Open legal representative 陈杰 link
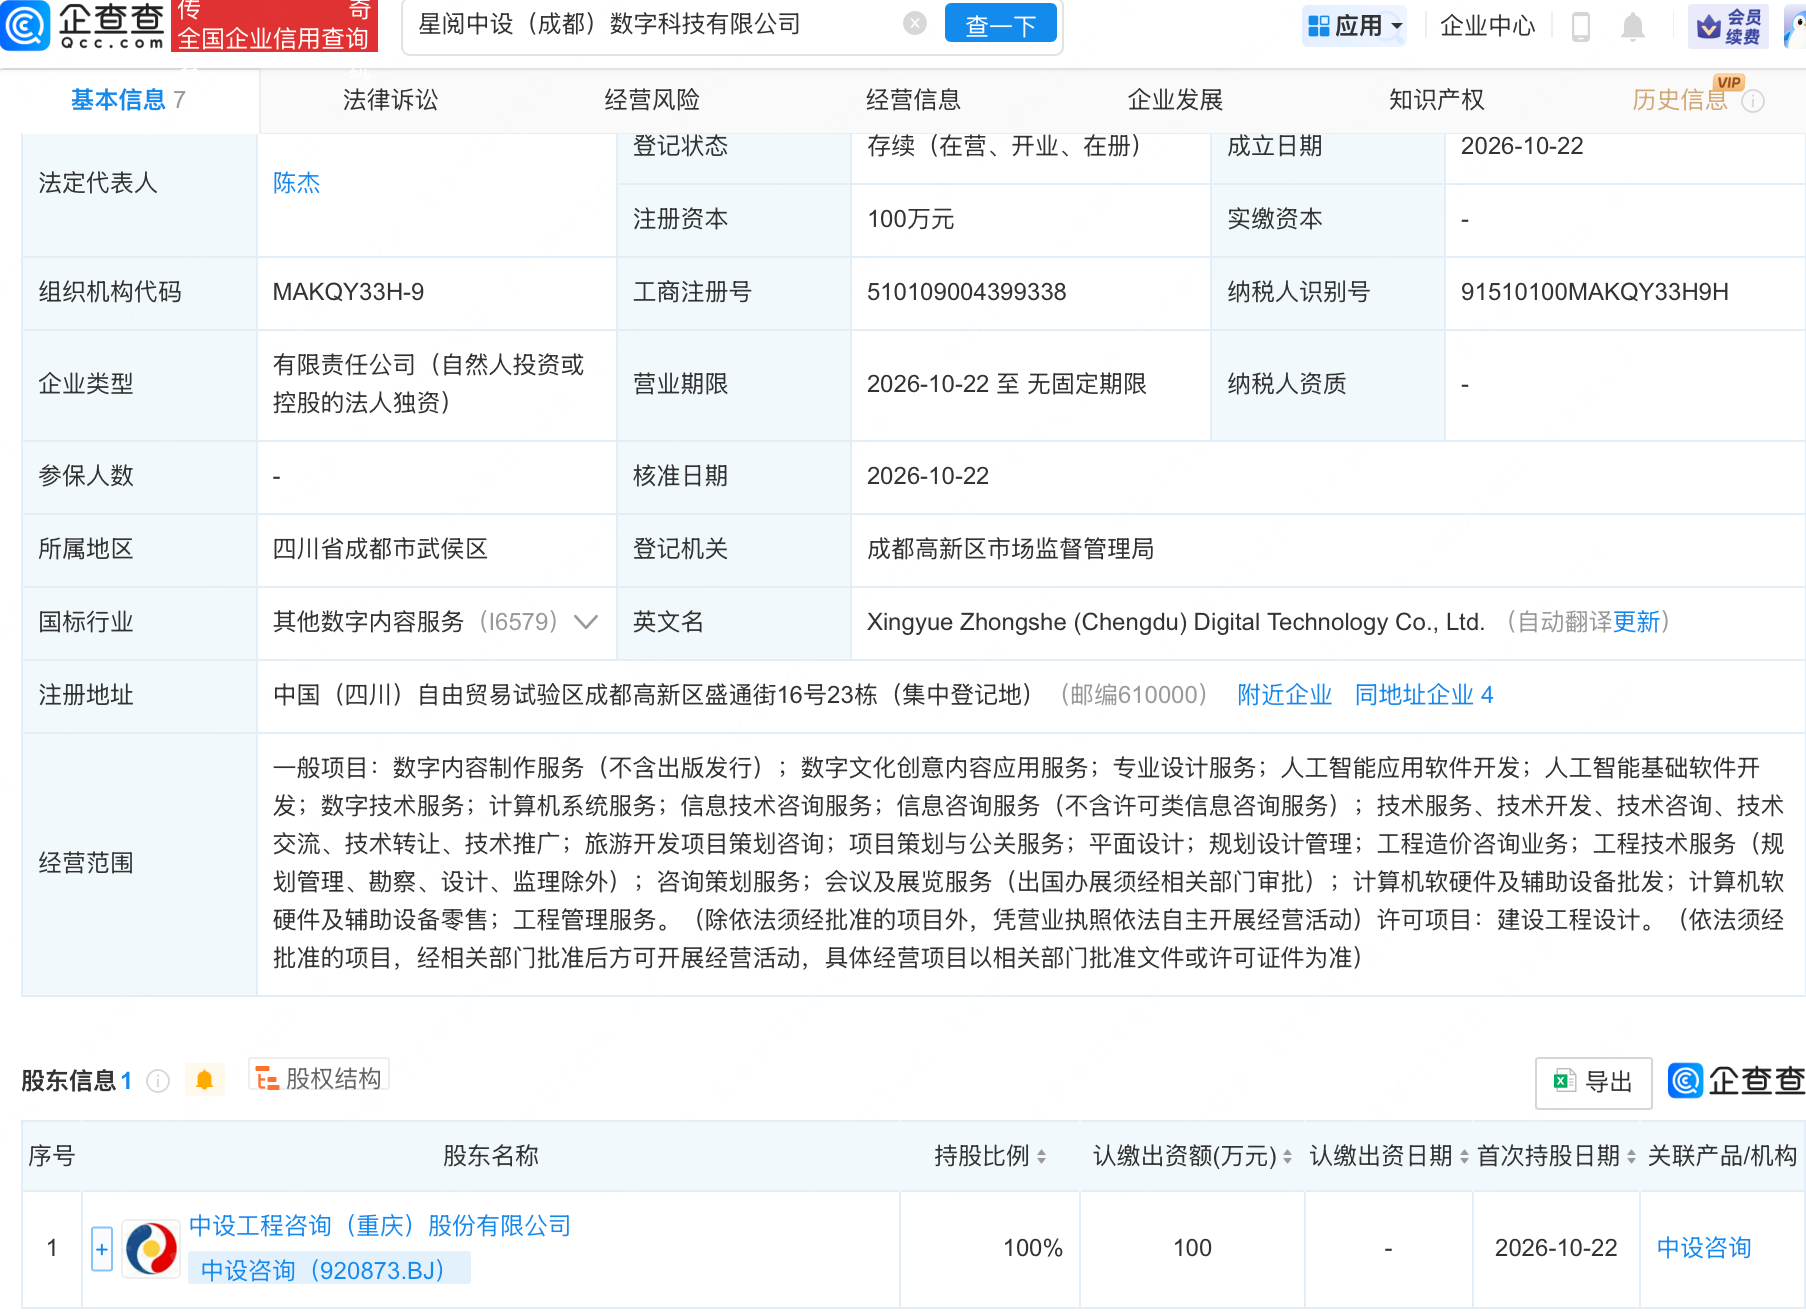This screenshot has width=1806, height=1316. (x=296, y=183)
